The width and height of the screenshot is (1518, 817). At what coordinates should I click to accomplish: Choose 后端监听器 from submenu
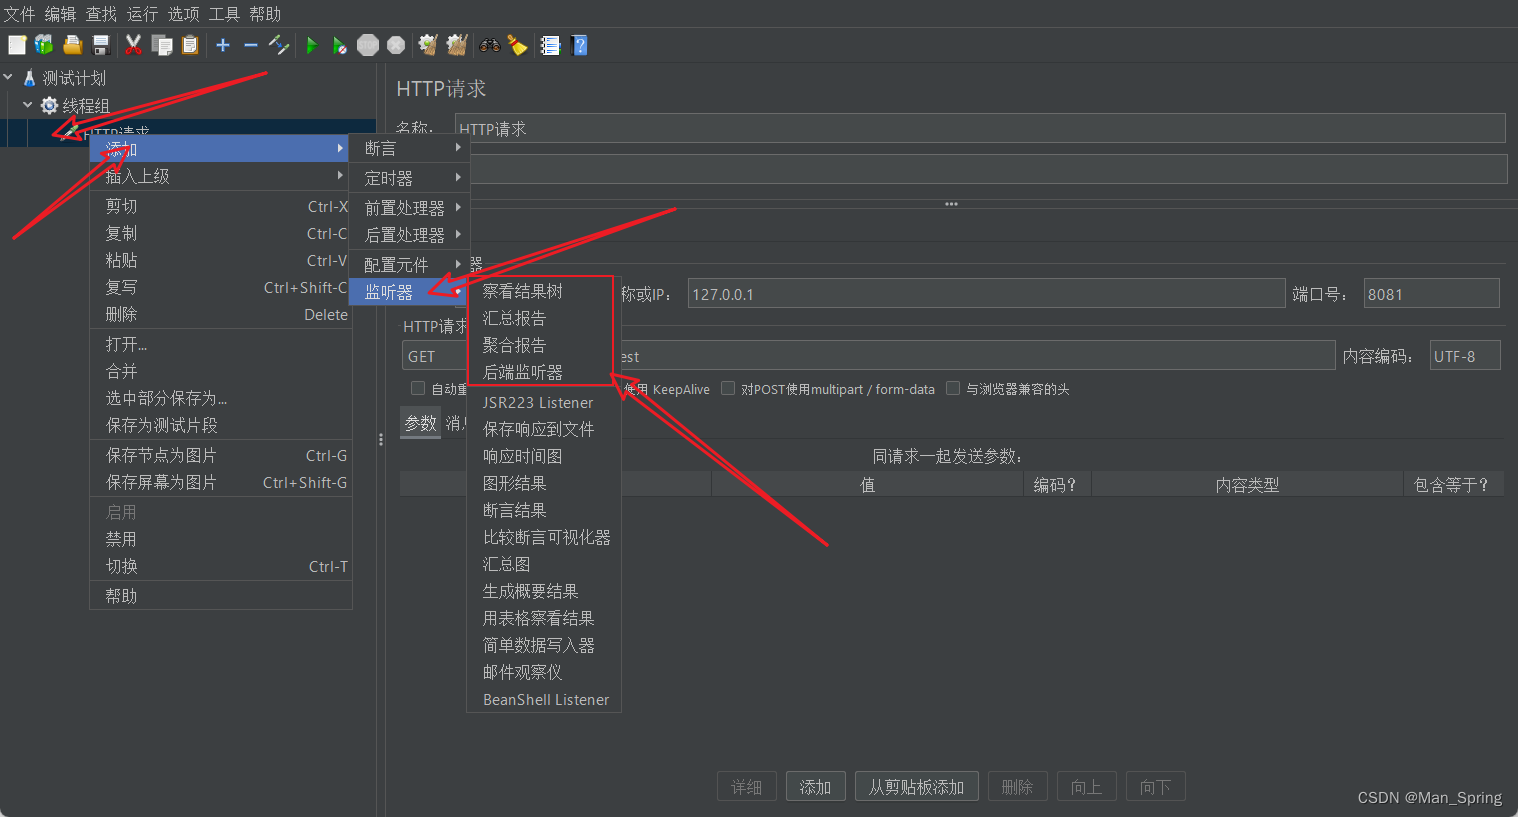pyautogui.click(x=543, y=372)
